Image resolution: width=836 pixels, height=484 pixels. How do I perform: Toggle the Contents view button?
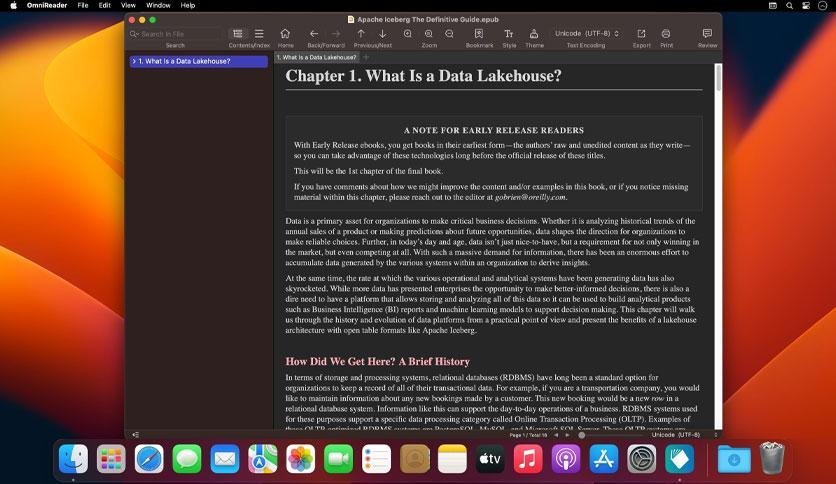pyautogui.click(x=238, y=34)
